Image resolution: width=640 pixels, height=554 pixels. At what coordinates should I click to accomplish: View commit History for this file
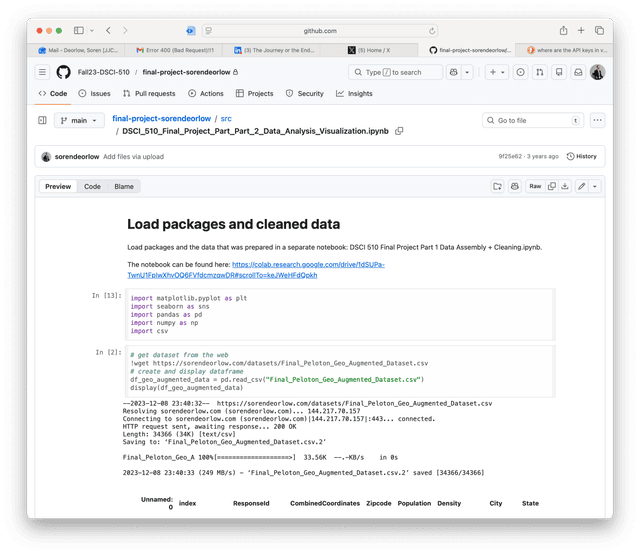(x=581, y=156)
